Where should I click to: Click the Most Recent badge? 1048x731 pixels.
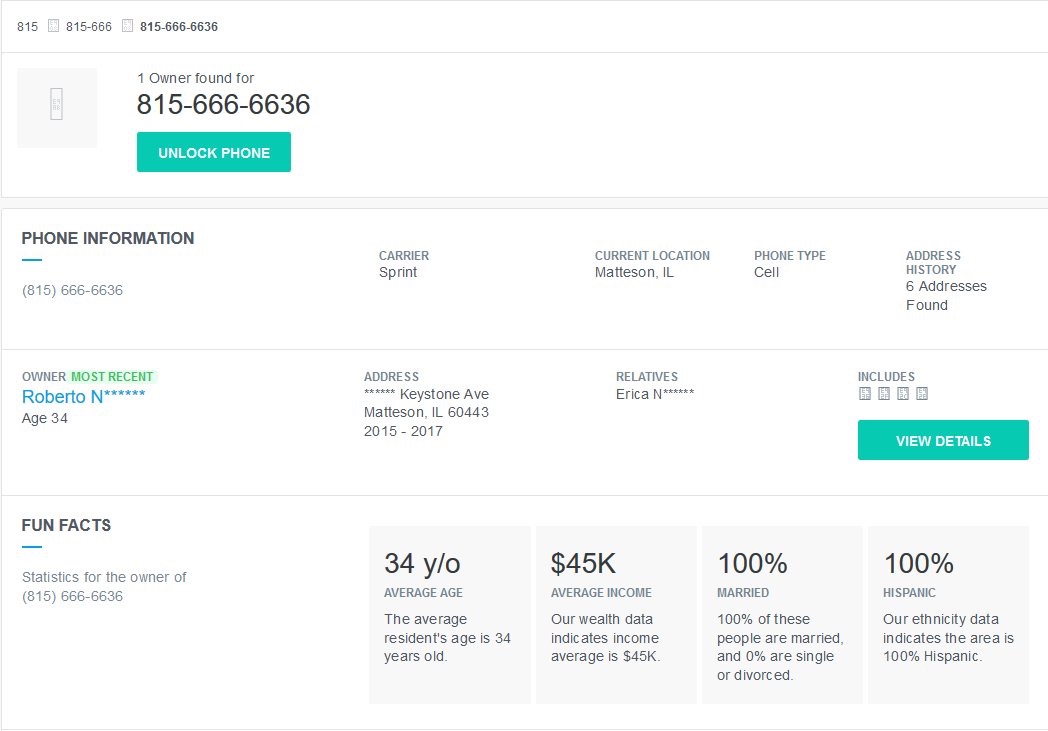[112, 376]
